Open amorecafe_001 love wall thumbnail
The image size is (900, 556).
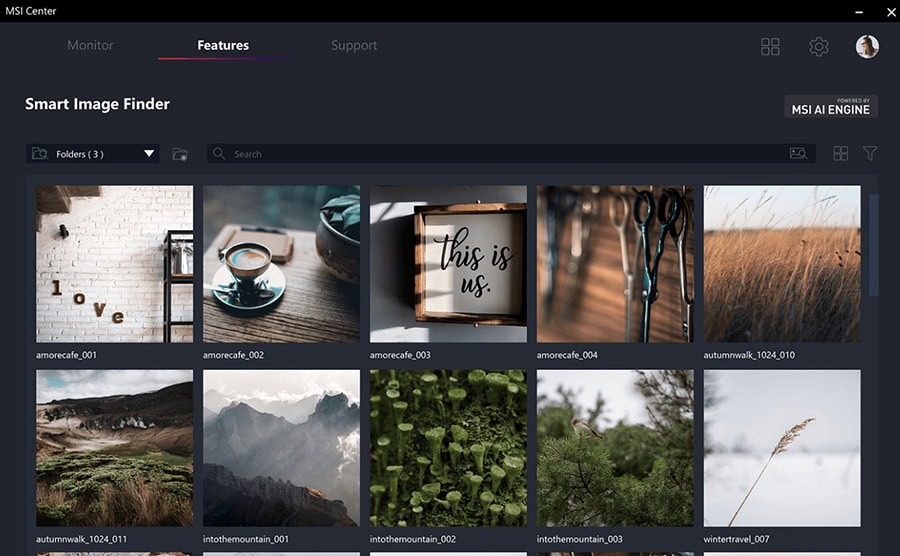click(x=115, y=264)
